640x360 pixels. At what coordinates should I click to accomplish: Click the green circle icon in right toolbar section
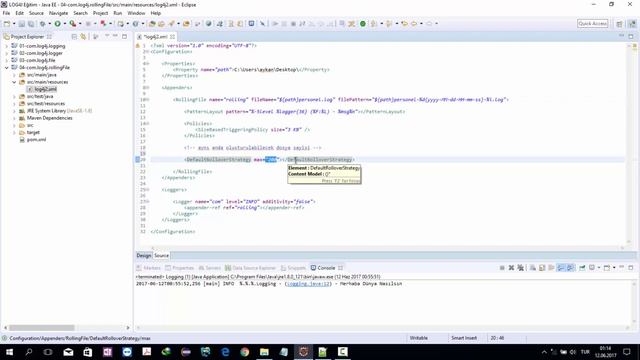click(x=362, y=24)
